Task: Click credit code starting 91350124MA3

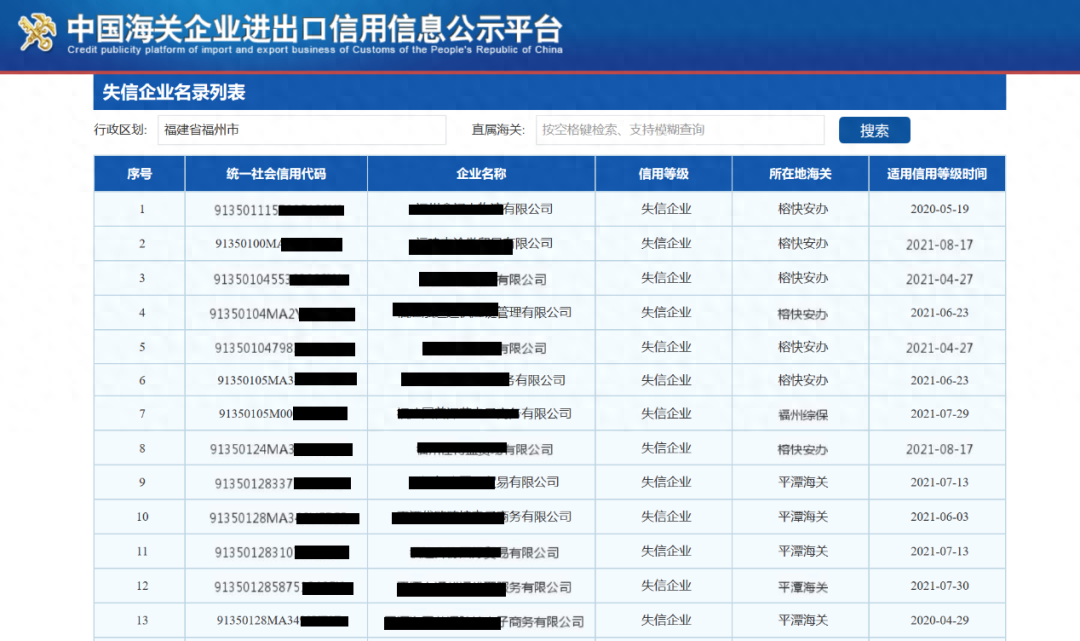Action: 281,449
